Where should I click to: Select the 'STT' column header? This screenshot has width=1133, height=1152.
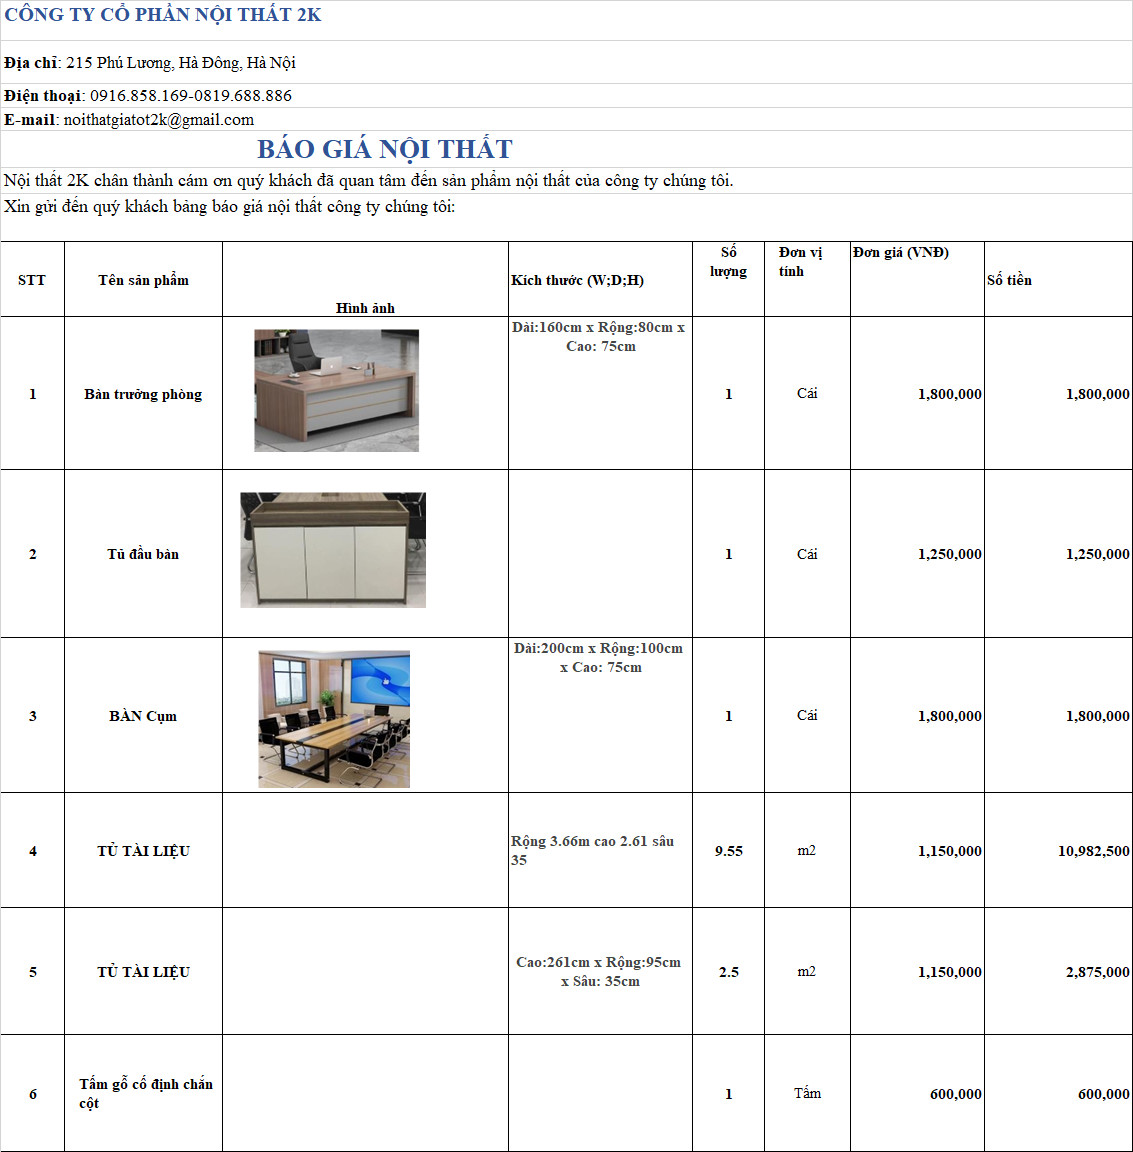pos(32,280)
